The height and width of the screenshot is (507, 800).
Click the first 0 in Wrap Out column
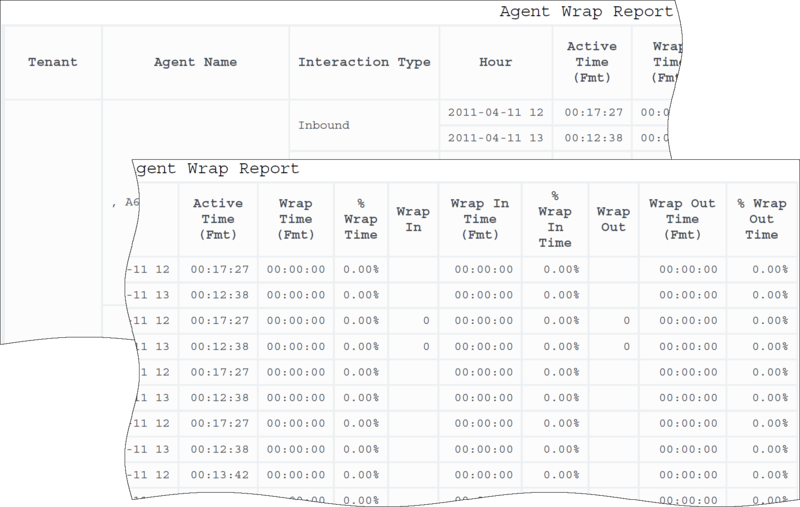click(625, 321)
